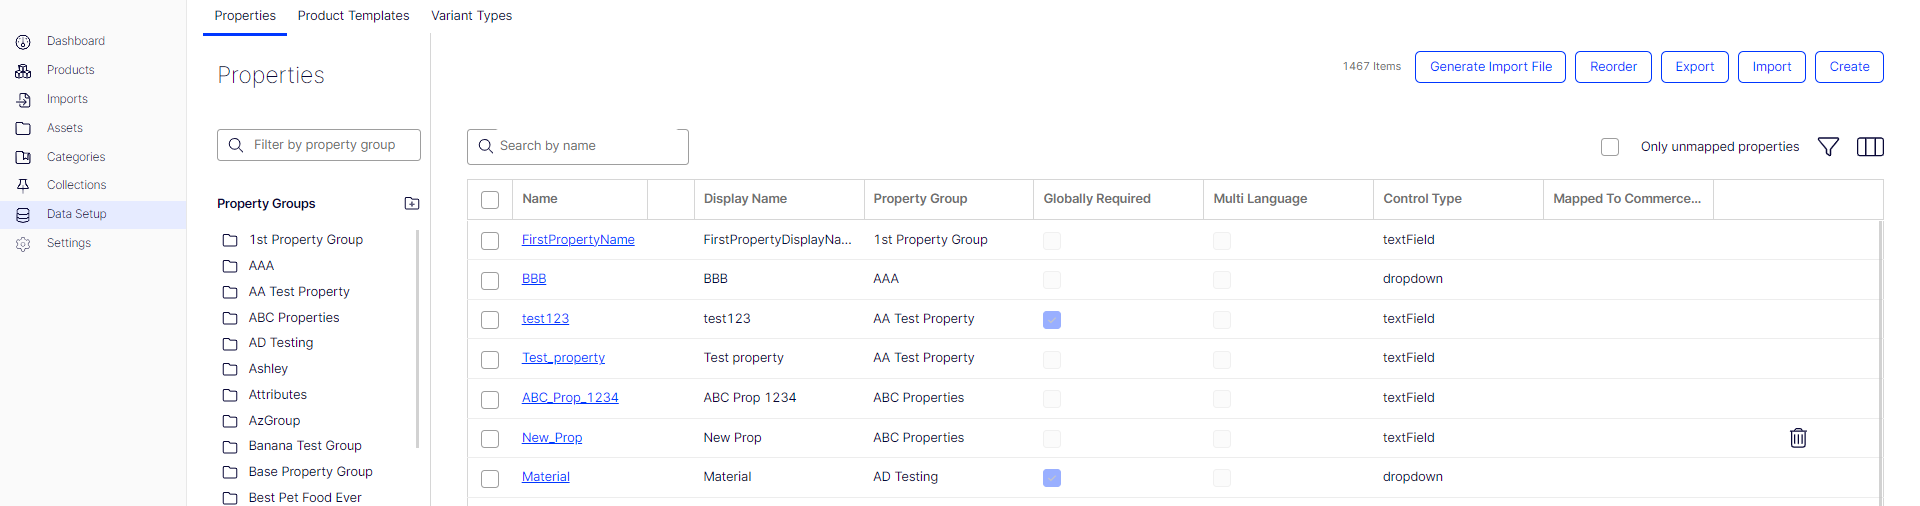Viewport: 1920px width, 506px height.
Task: Sort by the Property Group column header
Action: pos(949,199)
